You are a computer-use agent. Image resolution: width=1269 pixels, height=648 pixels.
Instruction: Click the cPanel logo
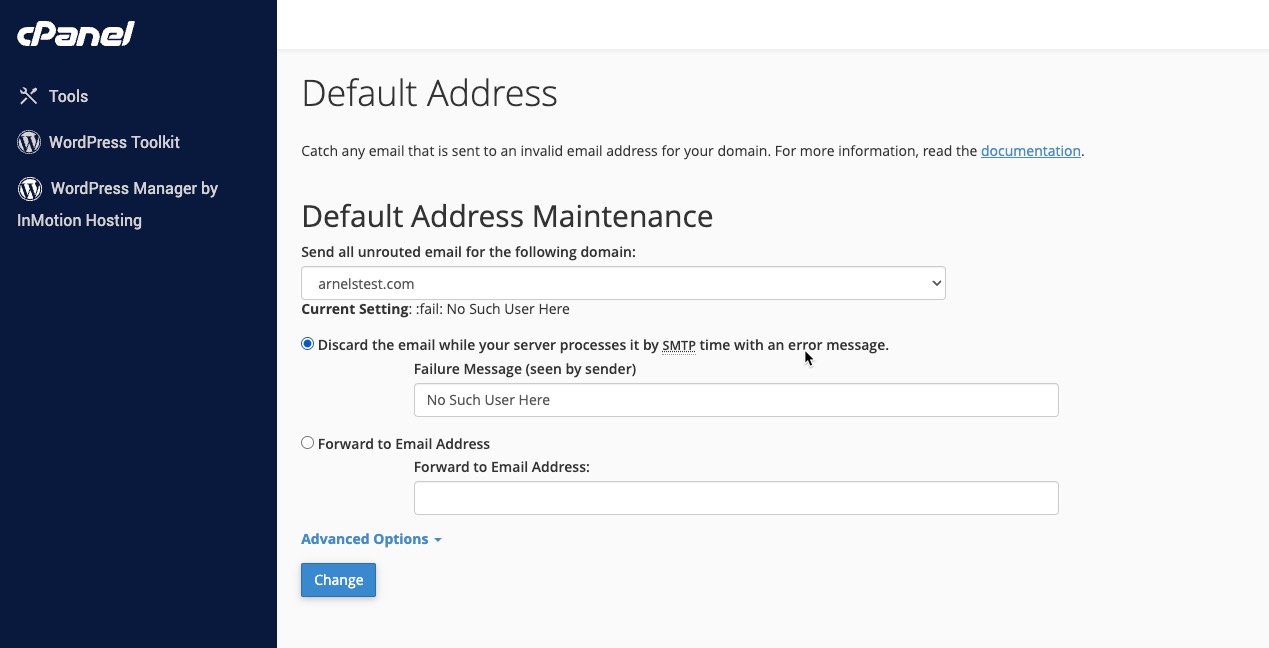click(76, 34)
